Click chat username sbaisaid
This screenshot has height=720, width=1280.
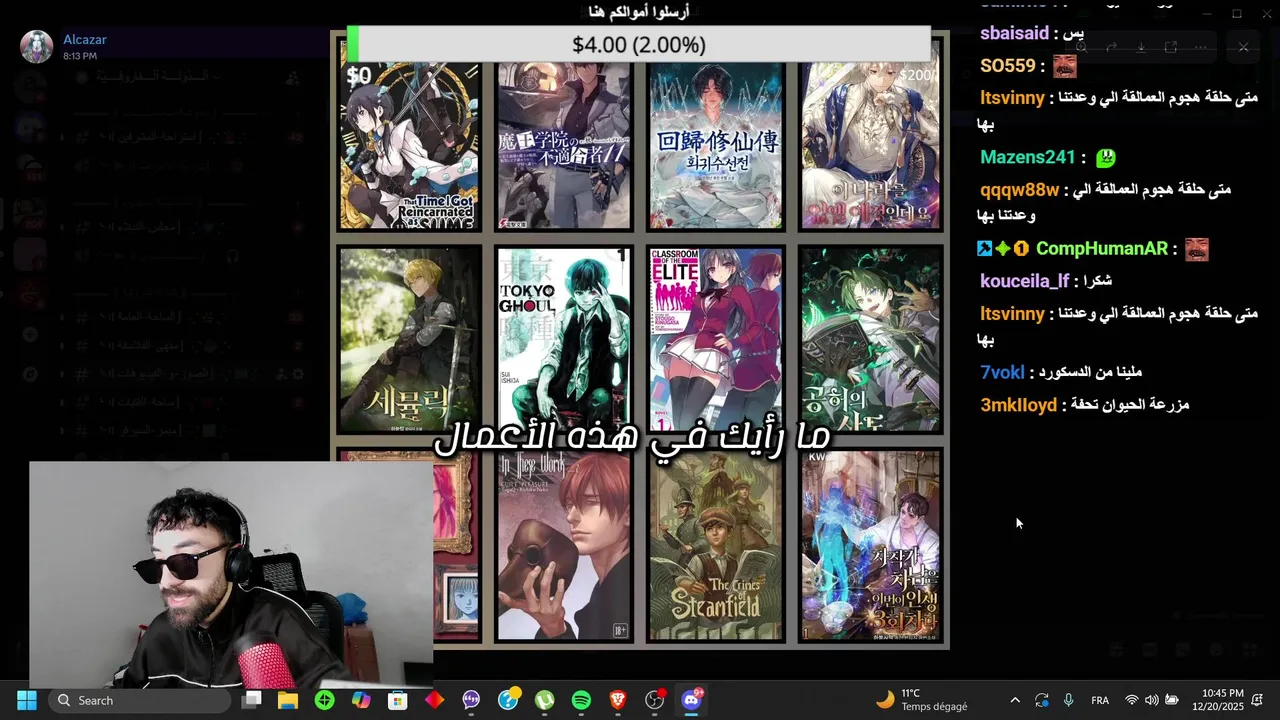click(1014, 33)
